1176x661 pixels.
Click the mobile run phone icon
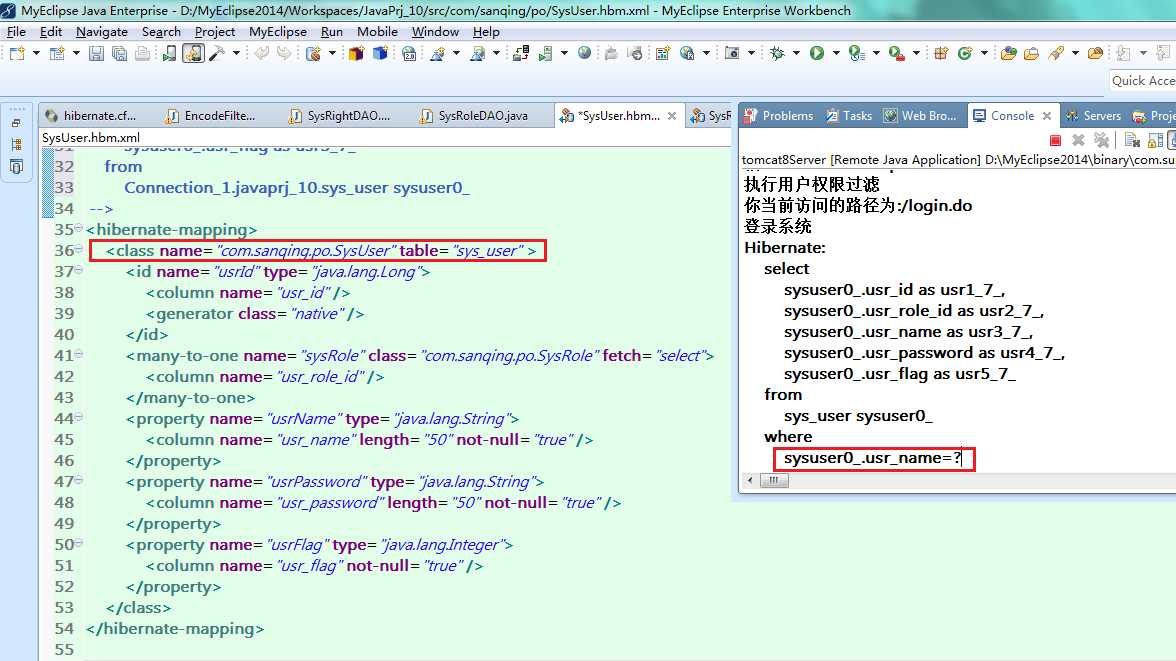pos(170,53)
